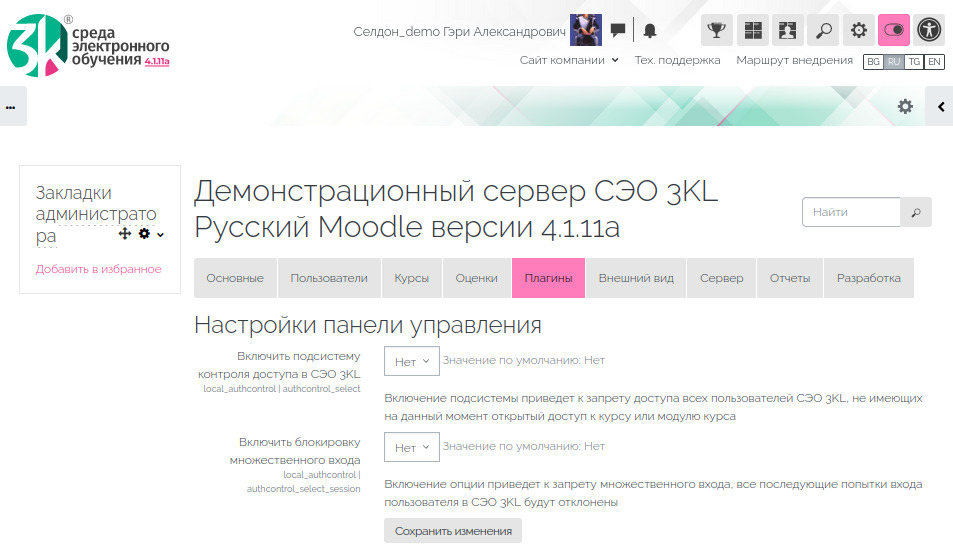953x552 pixels.
Task: Click the Добавить в избранное link
Action: (x=98, y=269)
